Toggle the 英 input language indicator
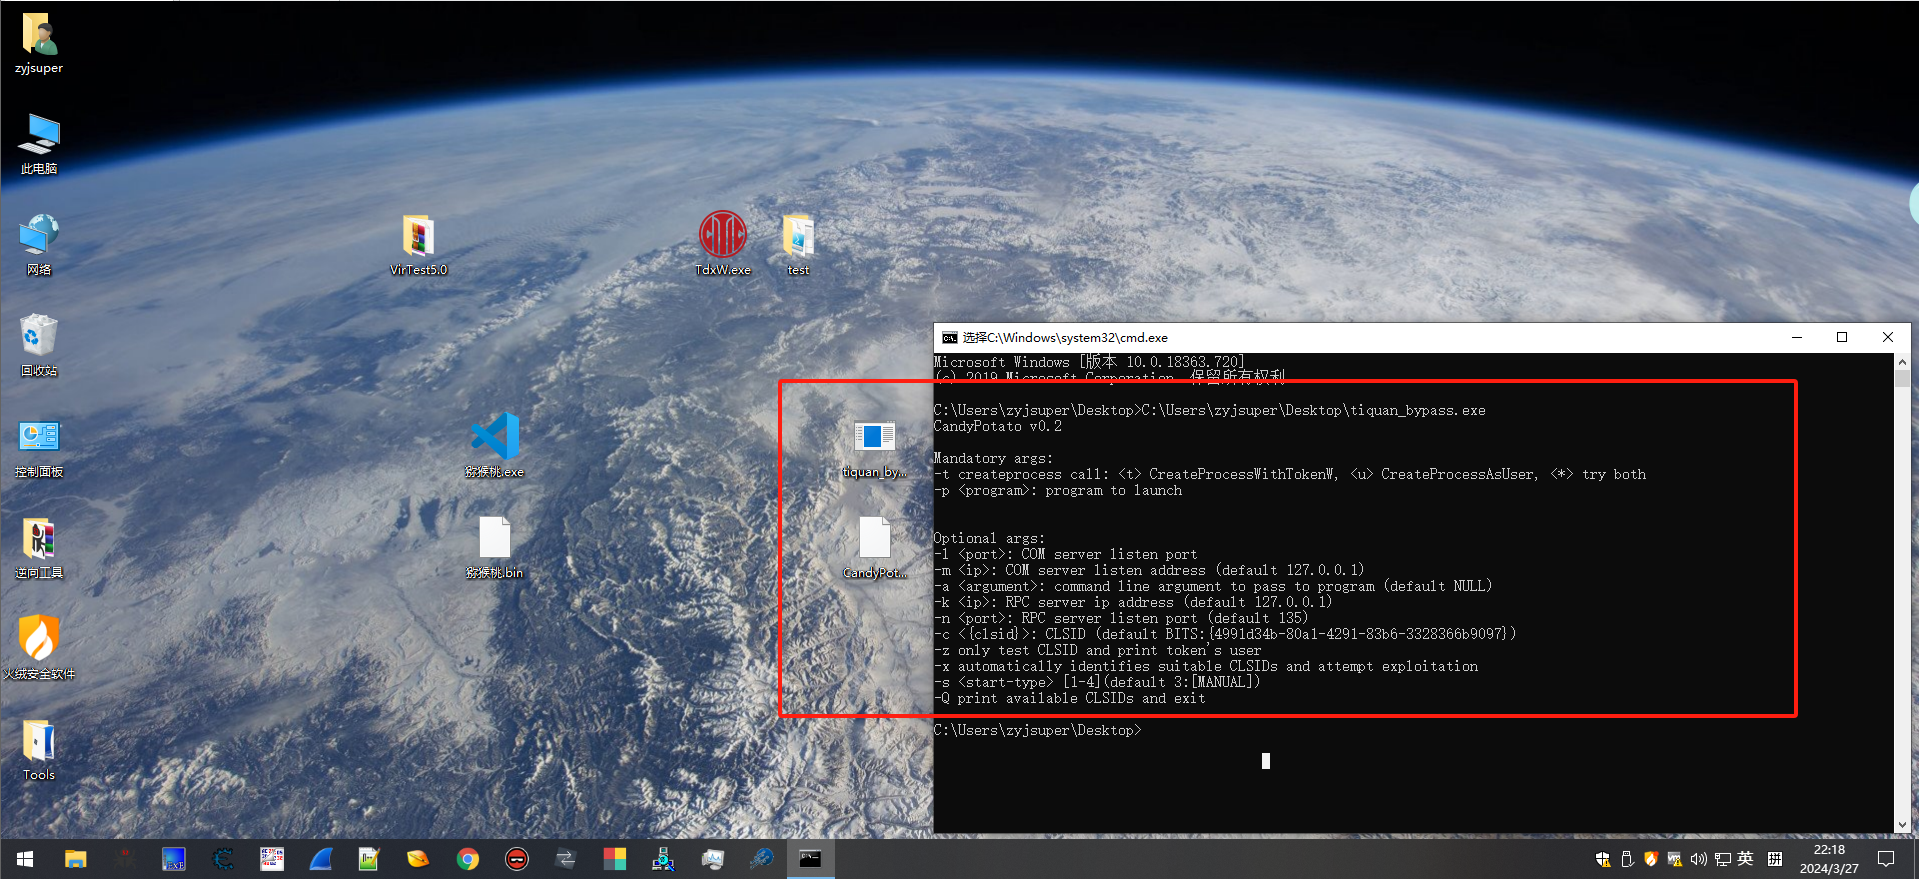1919x879 pixels. point(1746,858)
